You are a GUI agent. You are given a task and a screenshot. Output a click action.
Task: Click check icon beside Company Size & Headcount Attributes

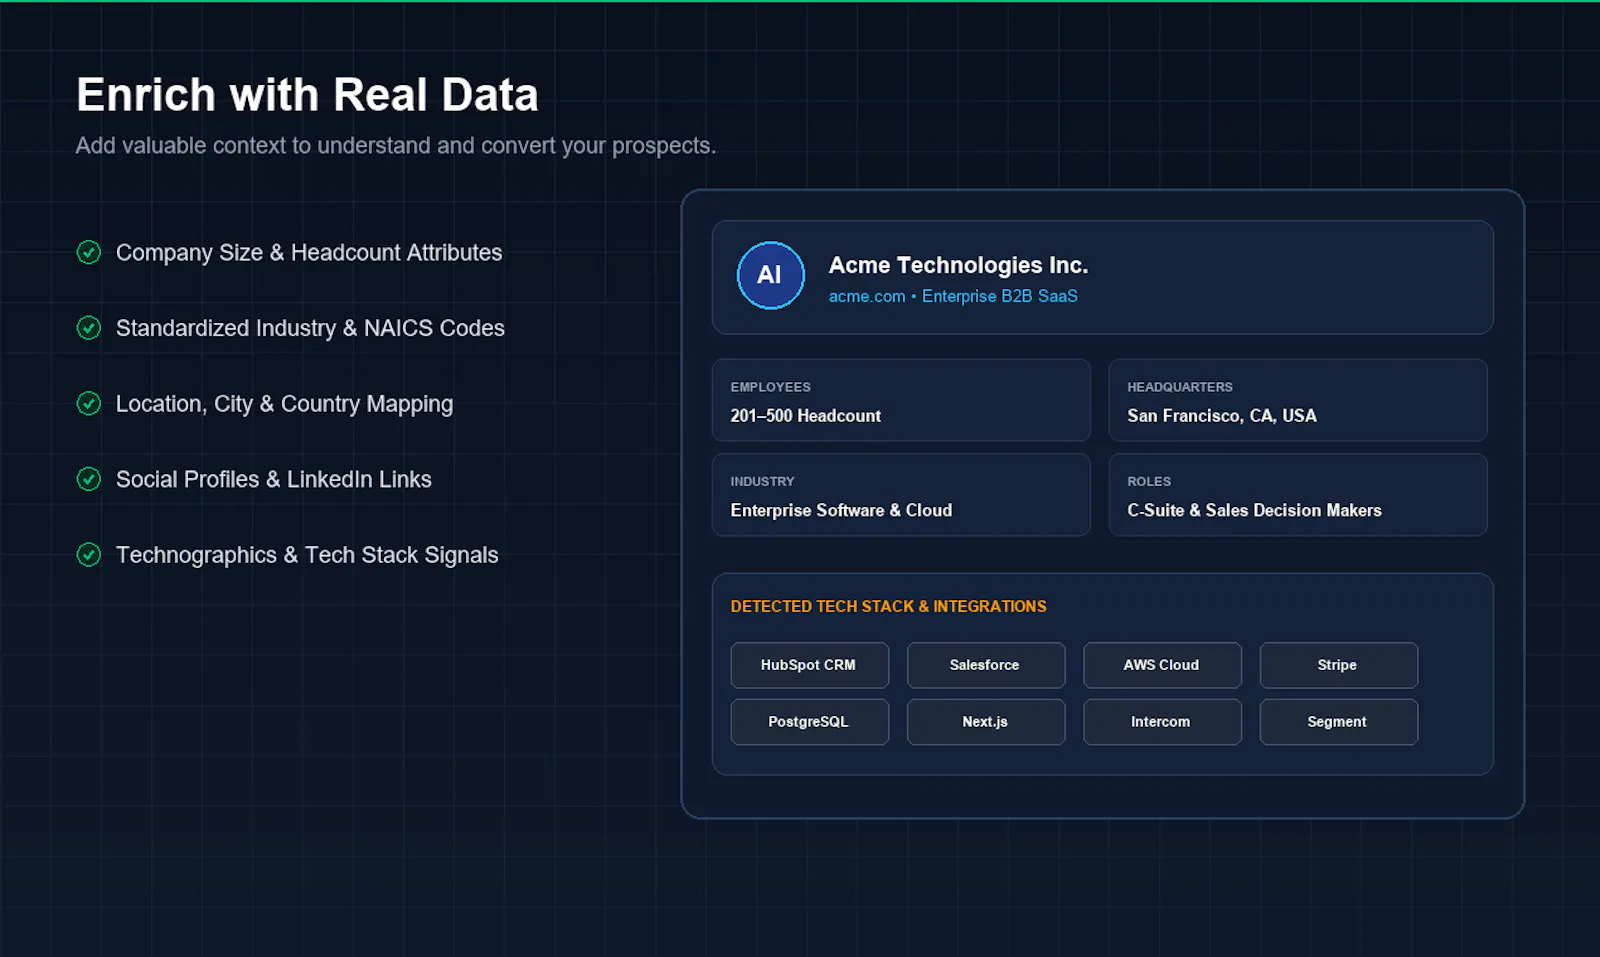[x=89, y=252]
